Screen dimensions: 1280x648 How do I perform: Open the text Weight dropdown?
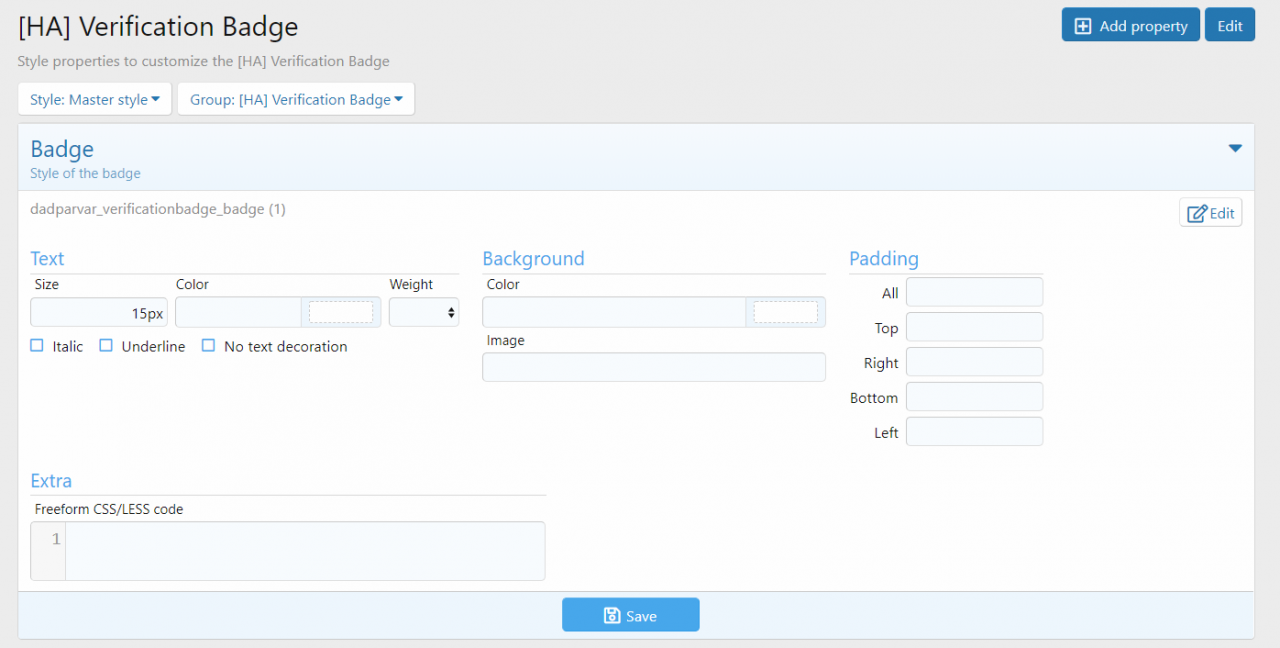point(424,313)
